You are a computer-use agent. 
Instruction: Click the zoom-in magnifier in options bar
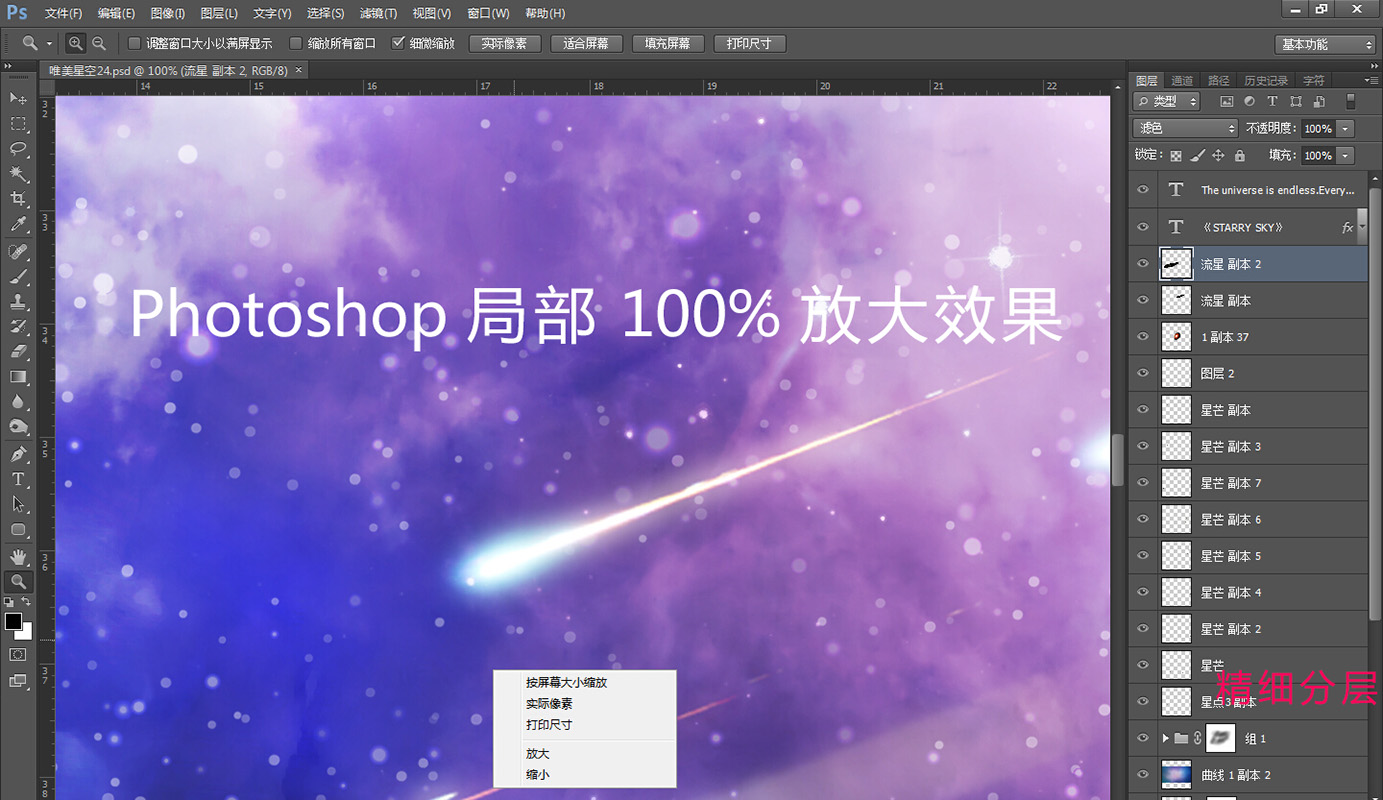[x=76, y=43]
